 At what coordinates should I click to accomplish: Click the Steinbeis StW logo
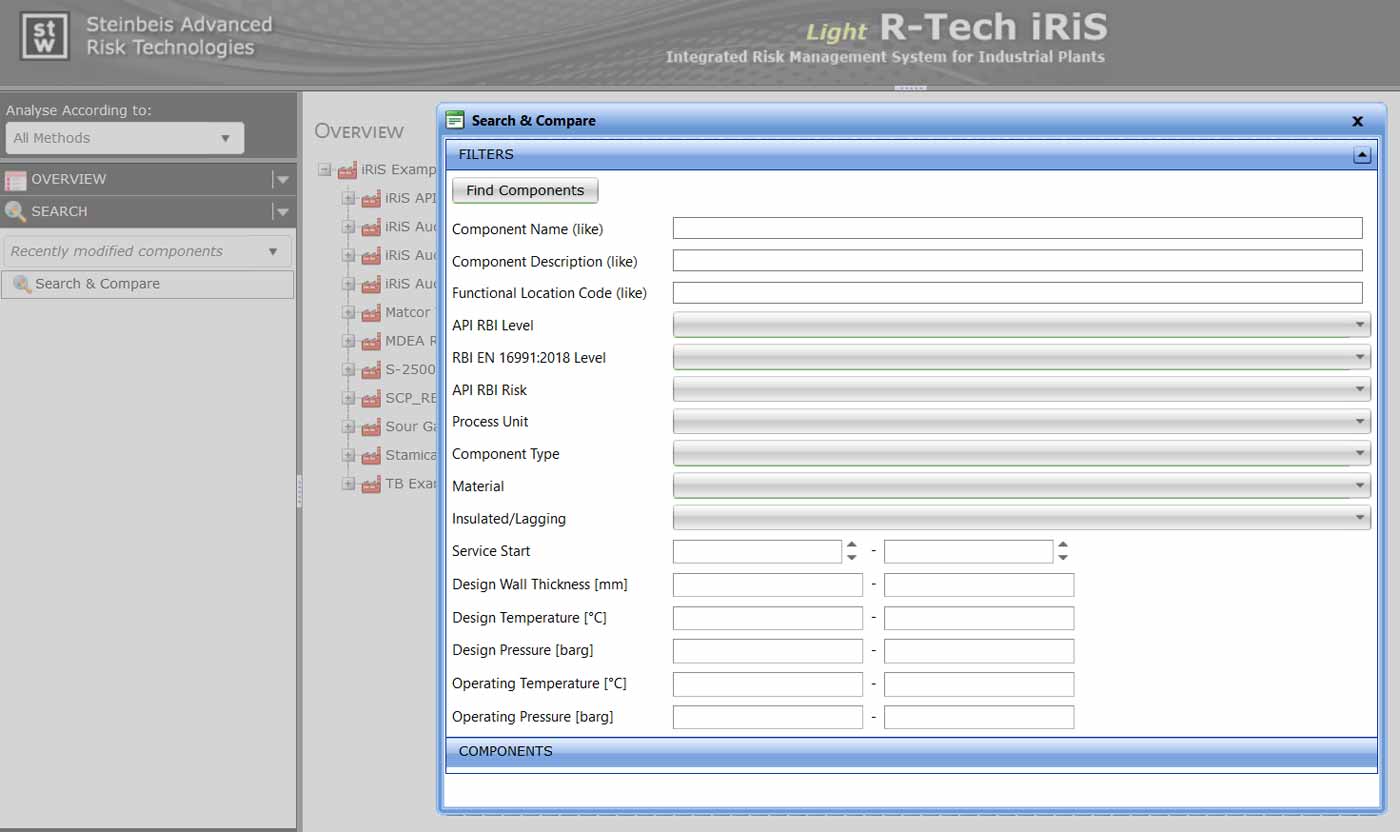pos(45,36)
